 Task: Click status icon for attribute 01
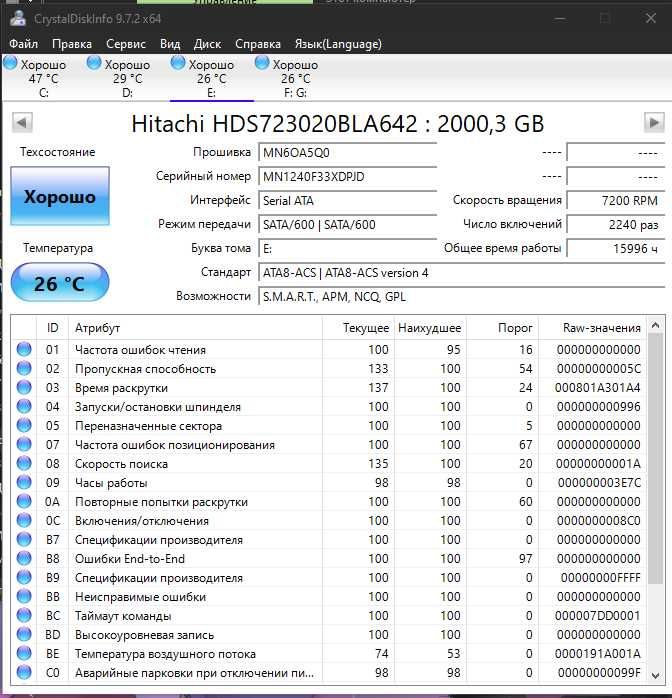point(24,349)
